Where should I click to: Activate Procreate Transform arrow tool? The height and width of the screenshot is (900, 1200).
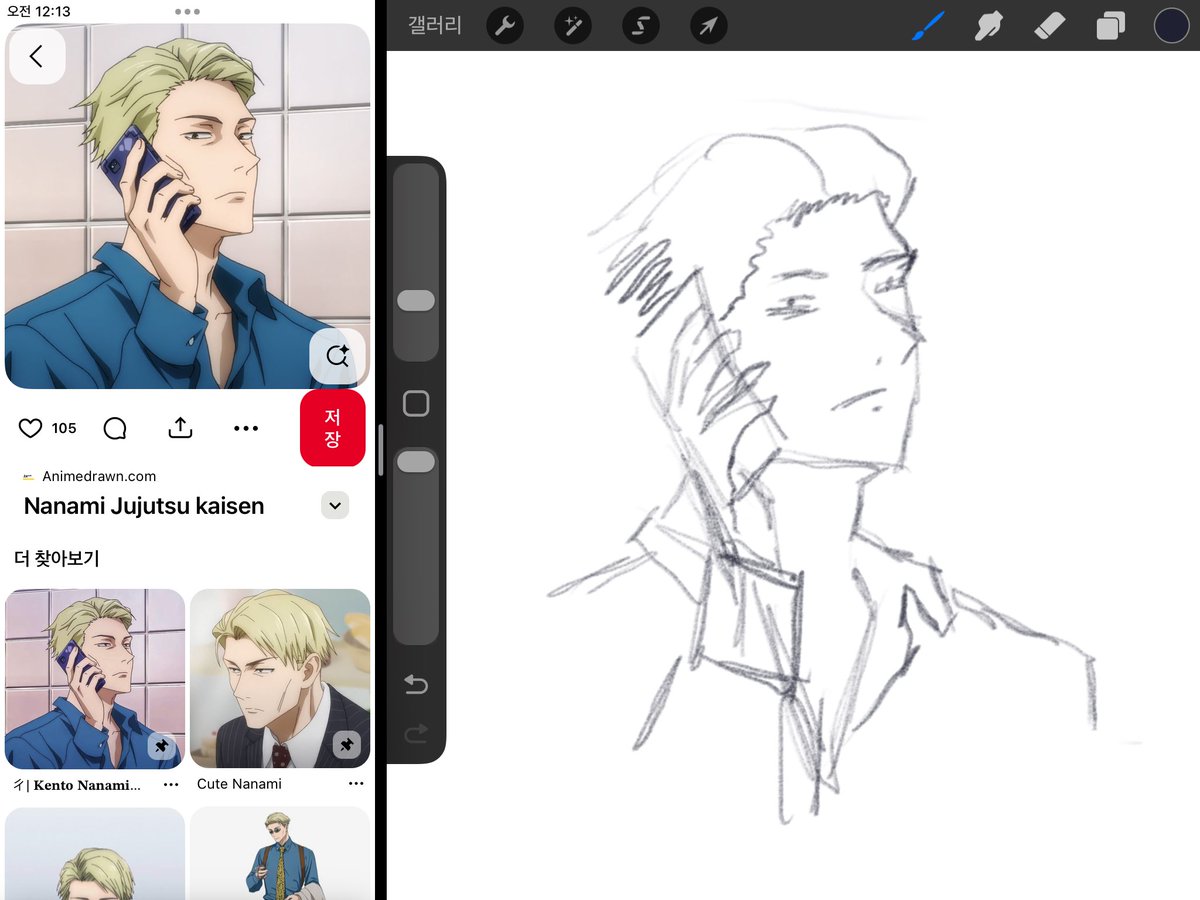click(x=708, y=26)
